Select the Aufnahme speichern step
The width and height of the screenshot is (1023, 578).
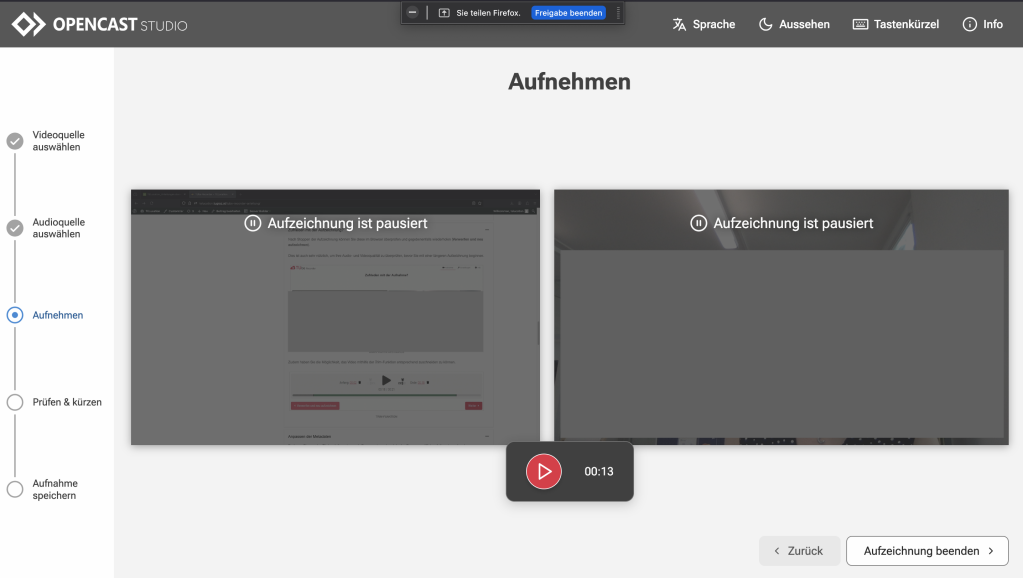coord(43,489)
